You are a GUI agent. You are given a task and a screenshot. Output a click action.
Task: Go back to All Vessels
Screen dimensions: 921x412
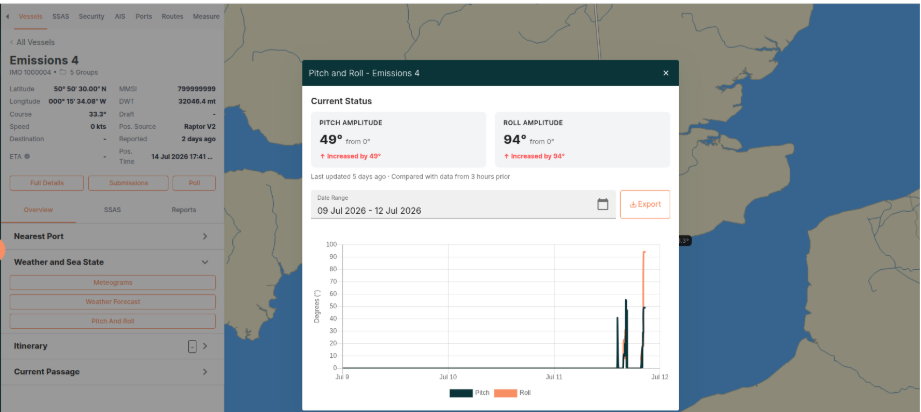coord(32,42)
